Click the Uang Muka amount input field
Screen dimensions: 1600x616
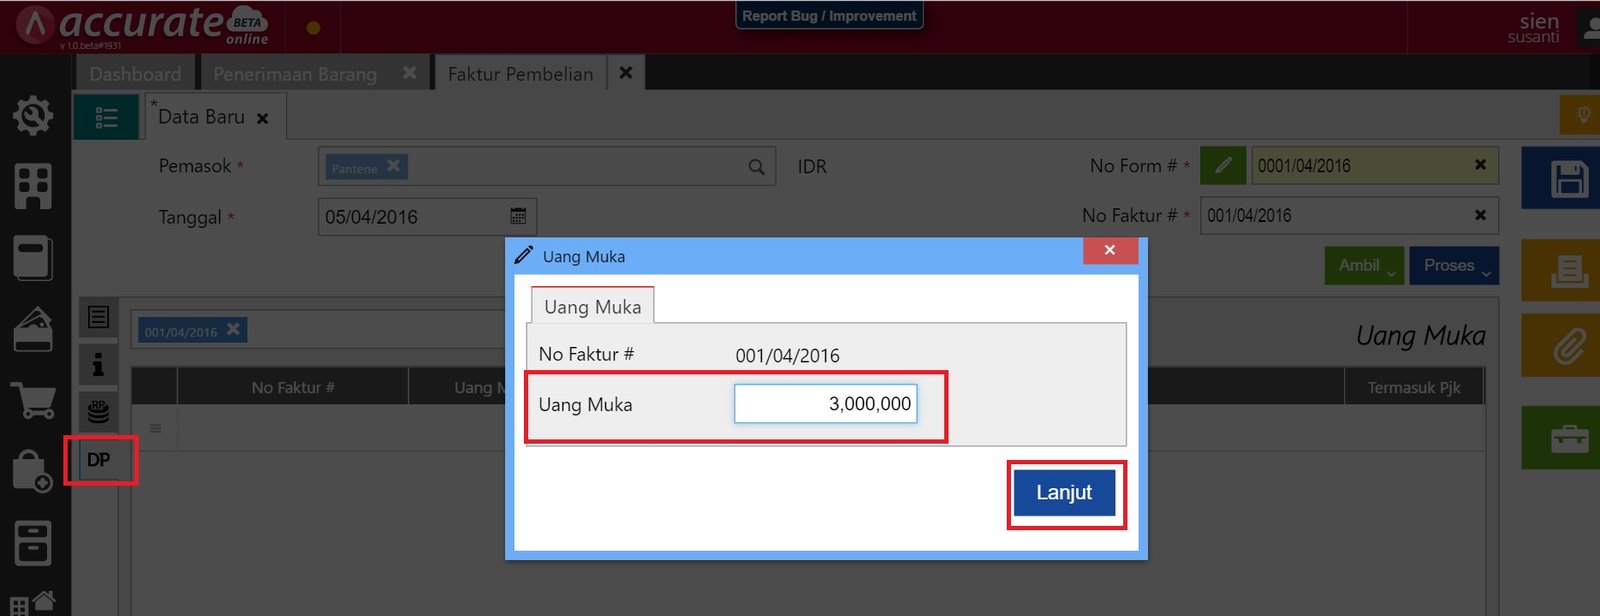click(x=825, y=404)
